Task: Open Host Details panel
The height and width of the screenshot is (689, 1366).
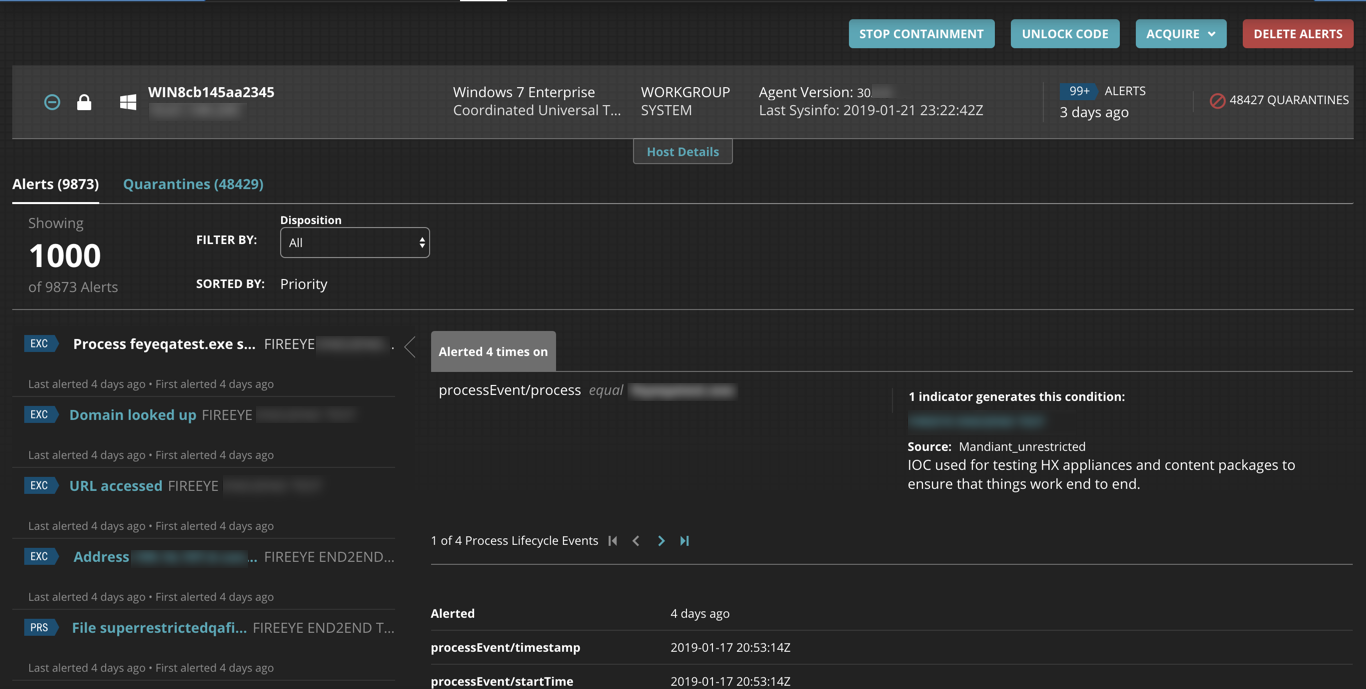Action: pyautogui.click(x=683, y=151)
